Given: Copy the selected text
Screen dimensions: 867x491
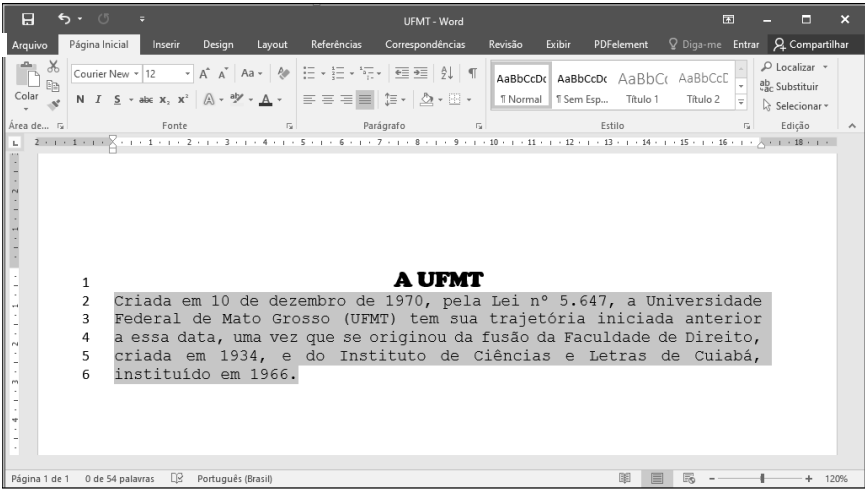Looking at the screenshot, I should (x=53, y=86).
